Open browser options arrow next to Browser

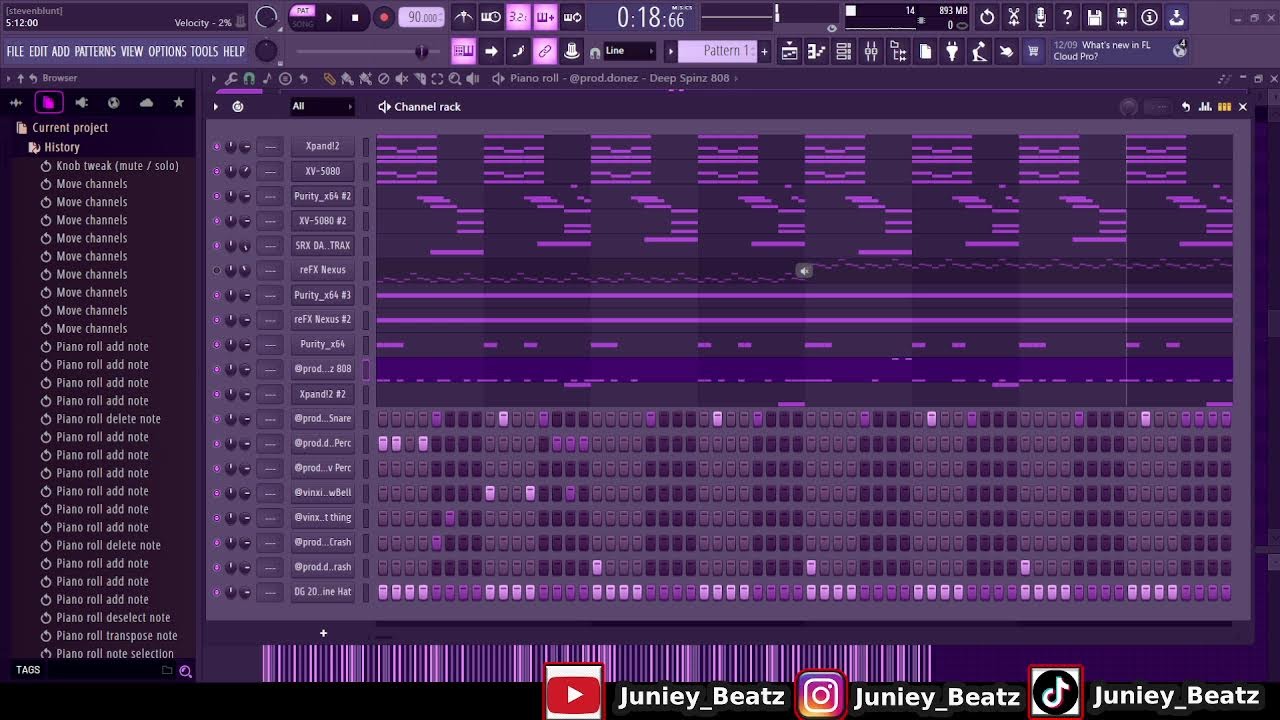[9, 78]
